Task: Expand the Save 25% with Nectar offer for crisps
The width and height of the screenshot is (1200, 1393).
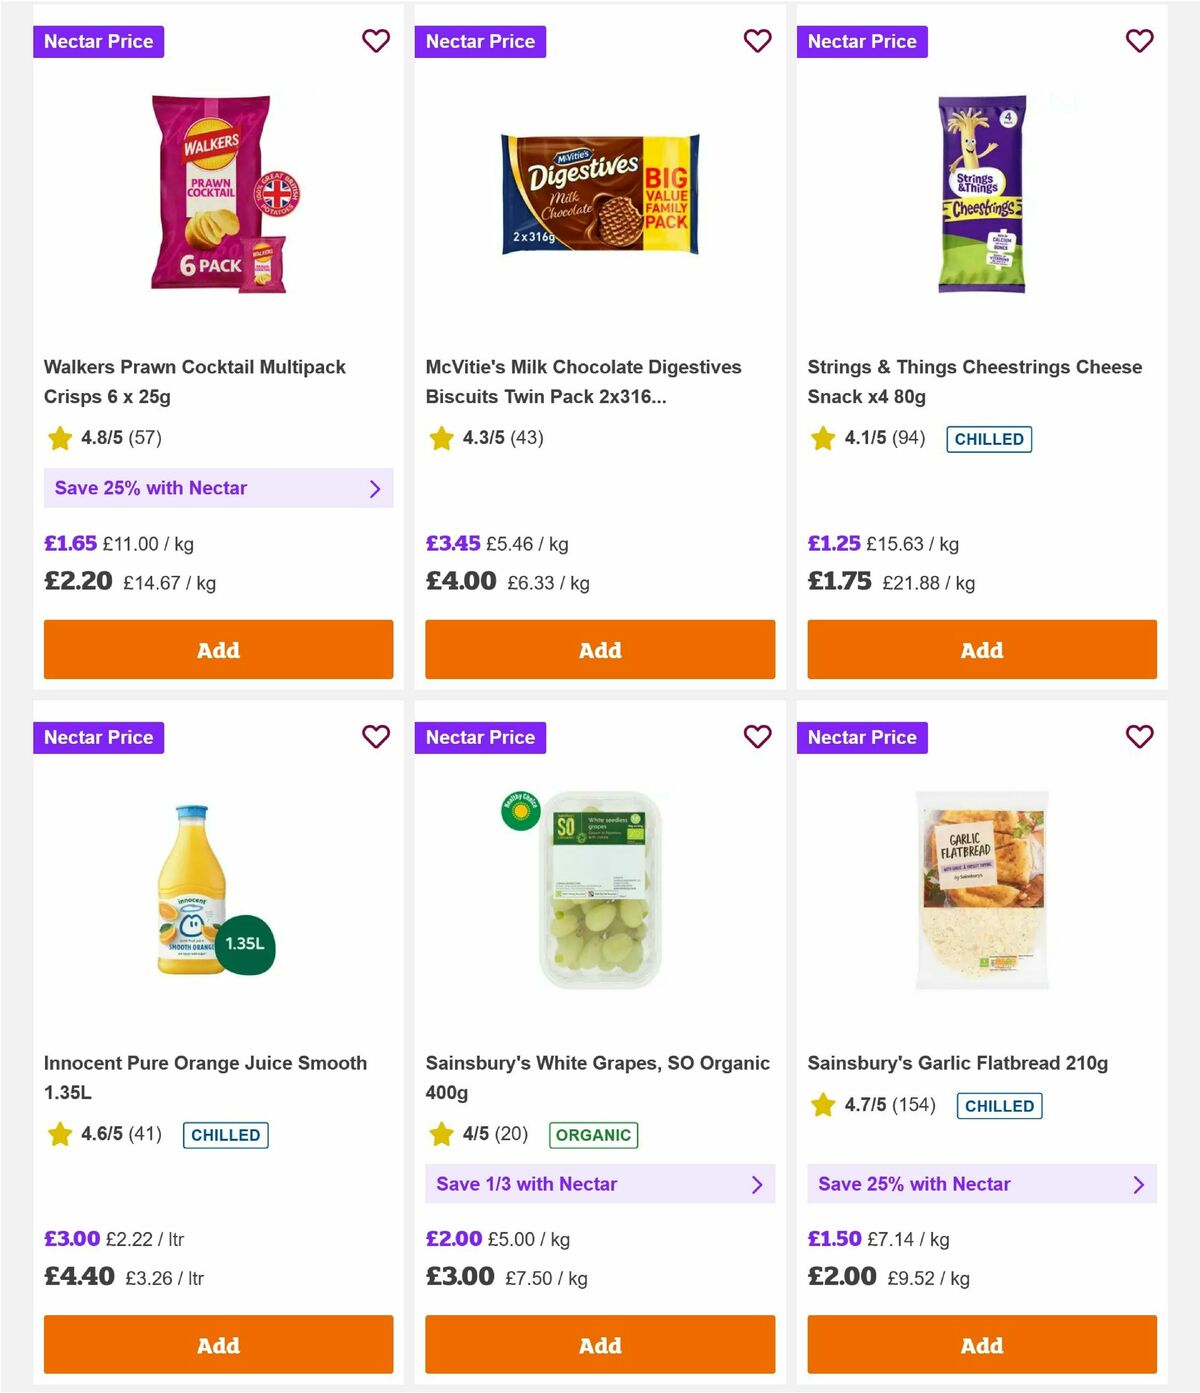Action: click(x=218, y=488)
